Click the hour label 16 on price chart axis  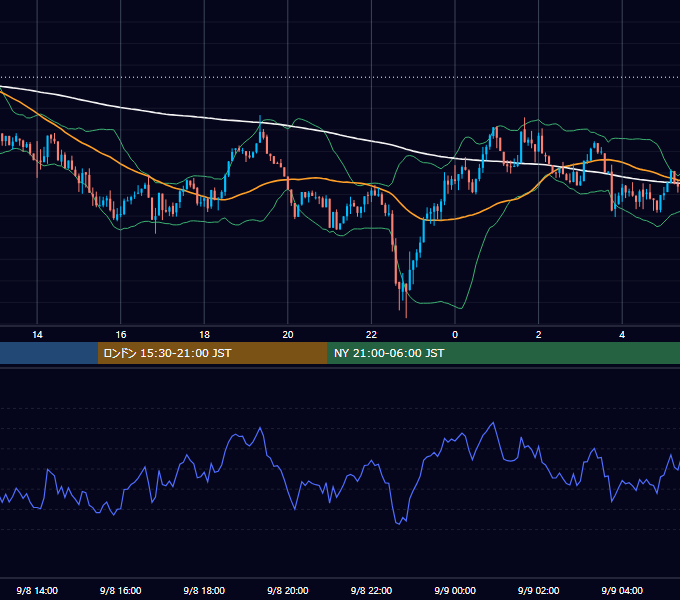point(121,335)
